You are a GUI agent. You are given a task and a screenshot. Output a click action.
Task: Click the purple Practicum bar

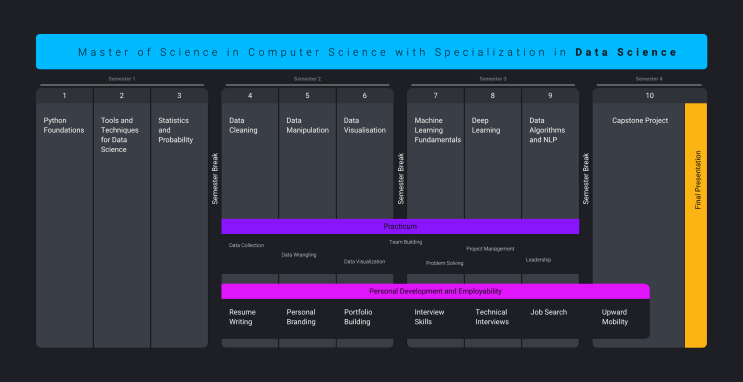[x=400, y=227]
